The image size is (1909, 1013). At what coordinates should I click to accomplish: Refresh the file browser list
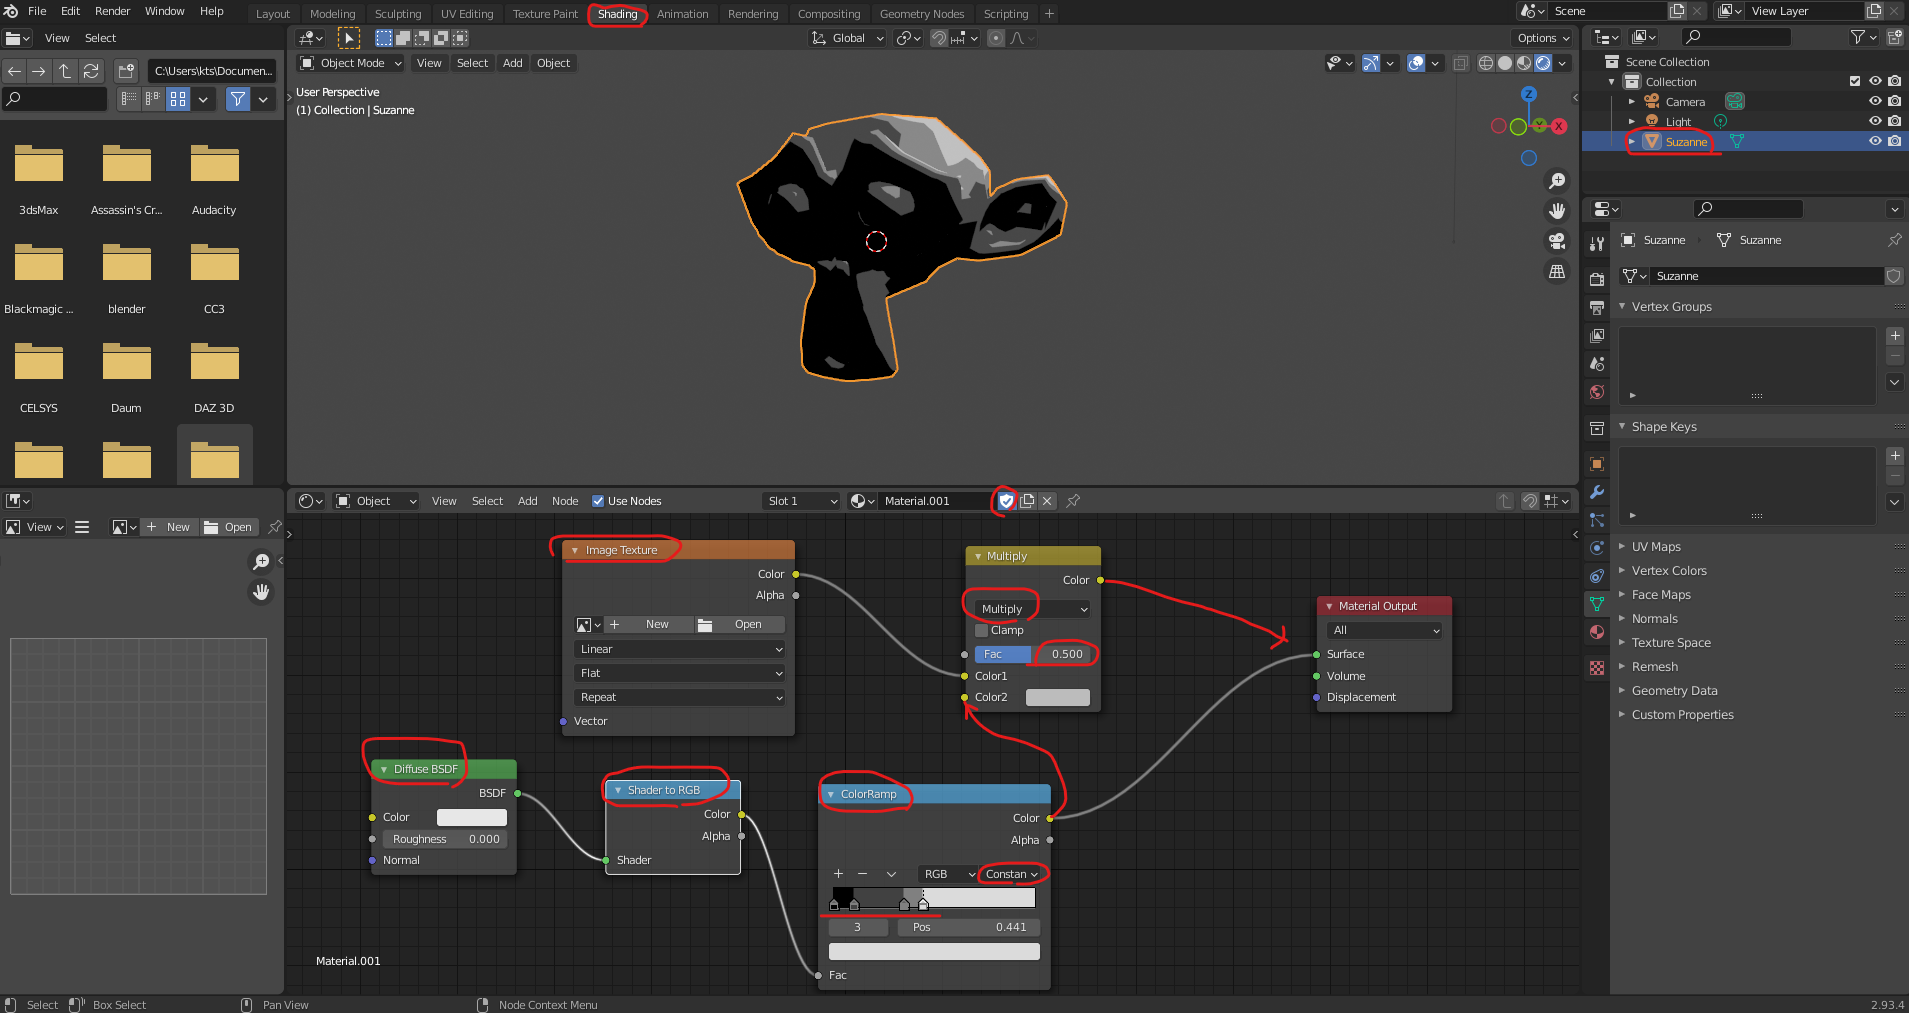coord(91,71)
